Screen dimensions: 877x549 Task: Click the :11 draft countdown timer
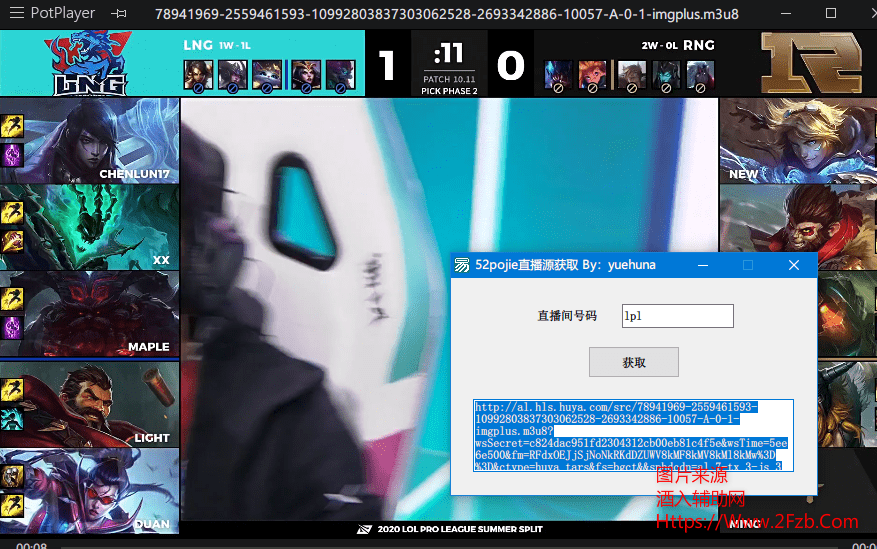coord(449,54)
